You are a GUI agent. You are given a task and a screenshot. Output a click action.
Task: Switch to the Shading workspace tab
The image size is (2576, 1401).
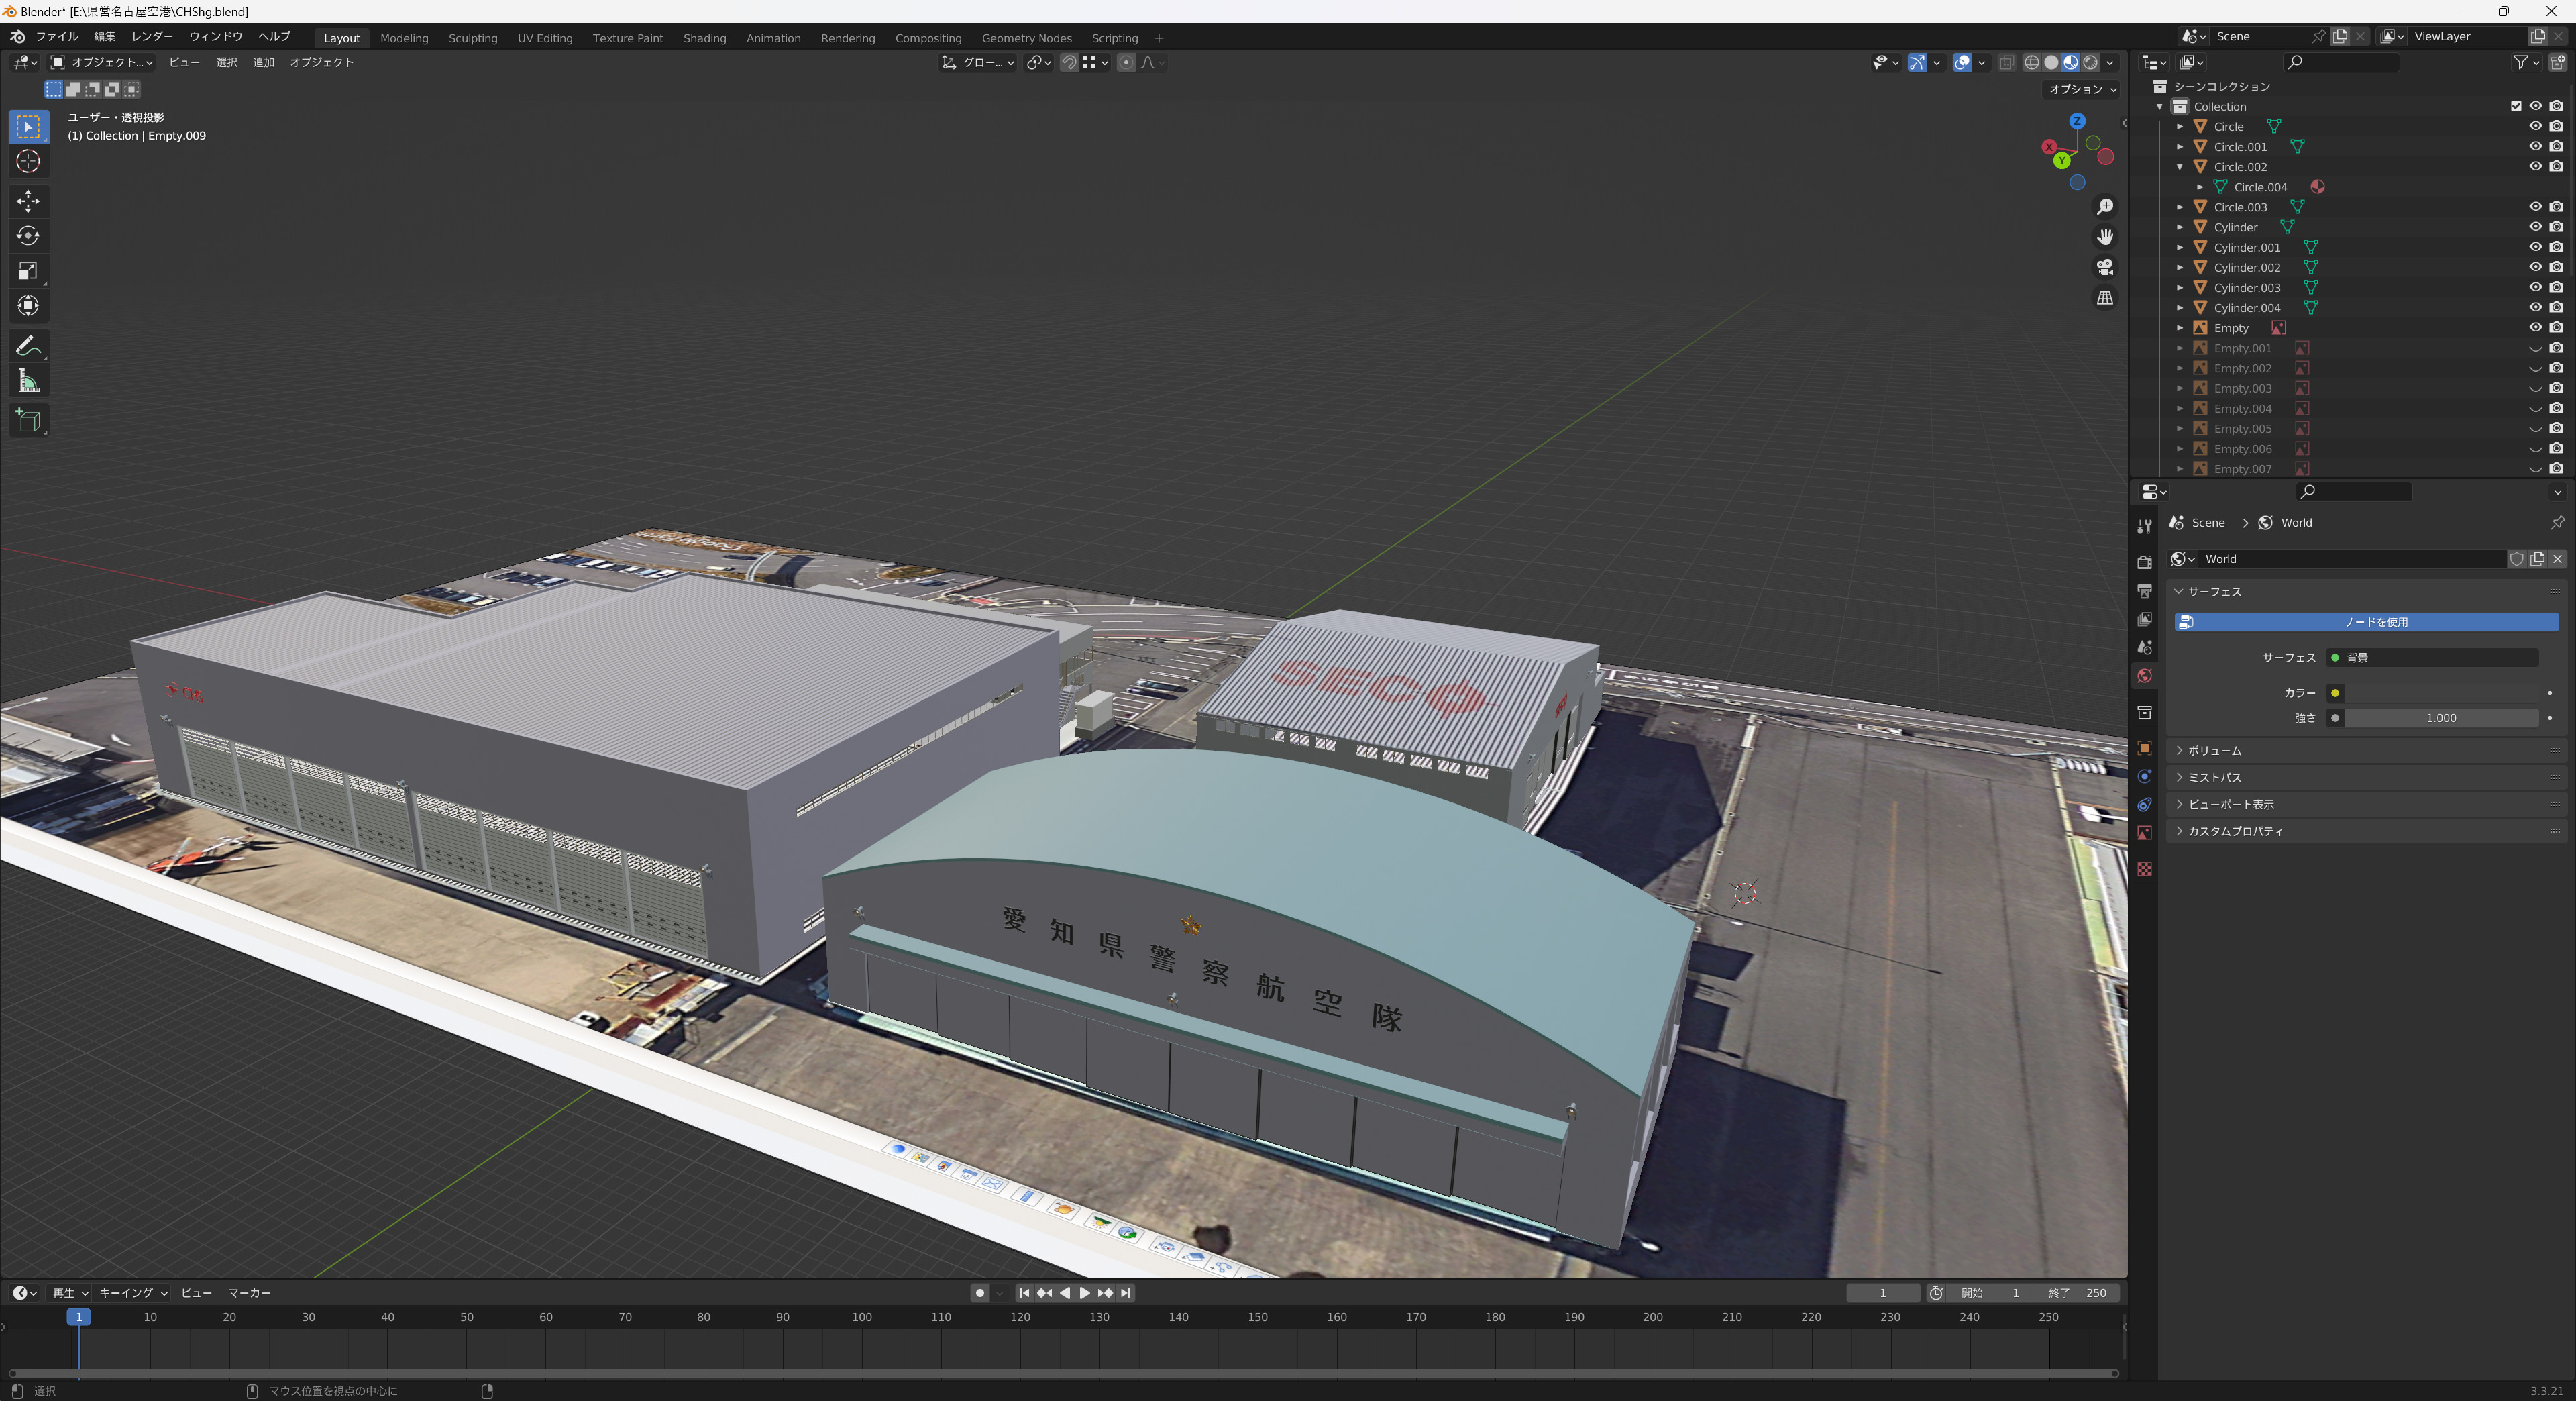pos(704,38)
